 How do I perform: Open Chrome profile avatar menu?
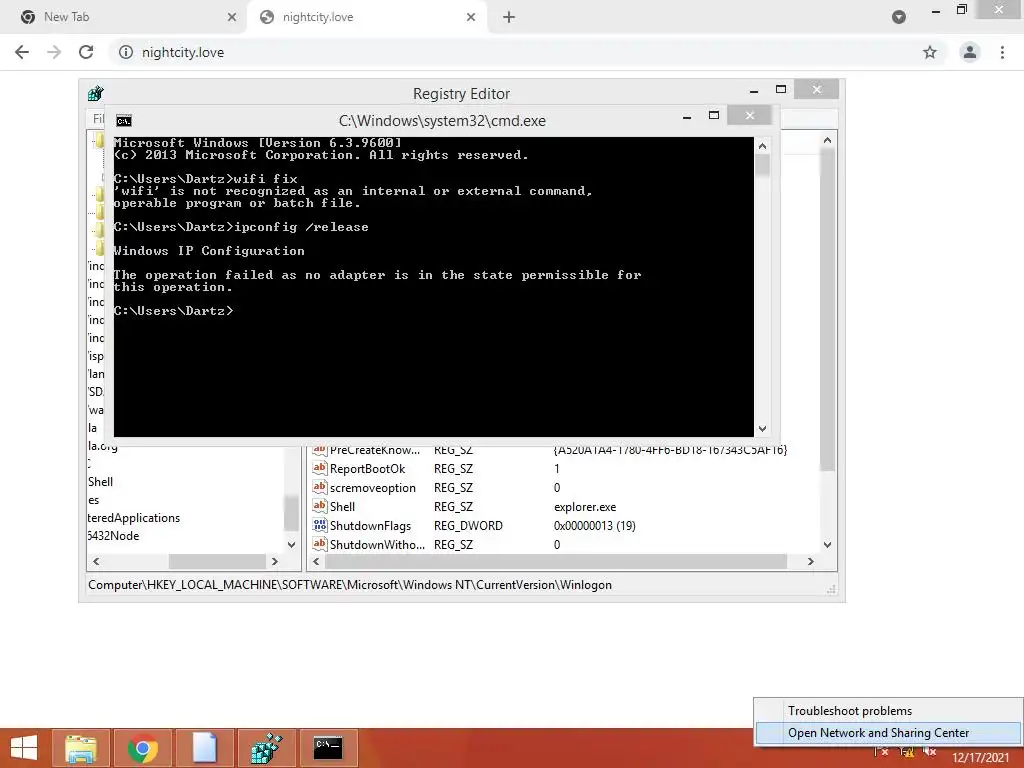click(970, 52)
